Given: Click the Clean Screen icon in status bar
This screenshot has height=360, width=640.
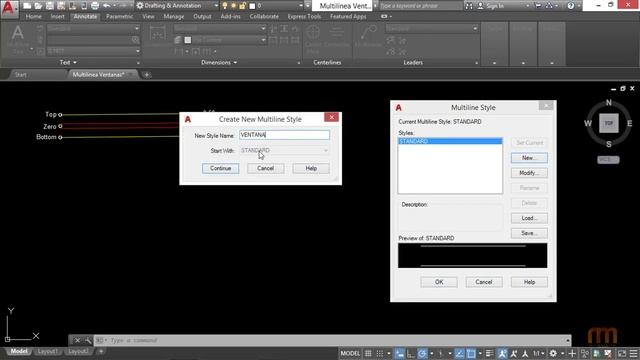Looking at the screenshot, I should point(622,353).
